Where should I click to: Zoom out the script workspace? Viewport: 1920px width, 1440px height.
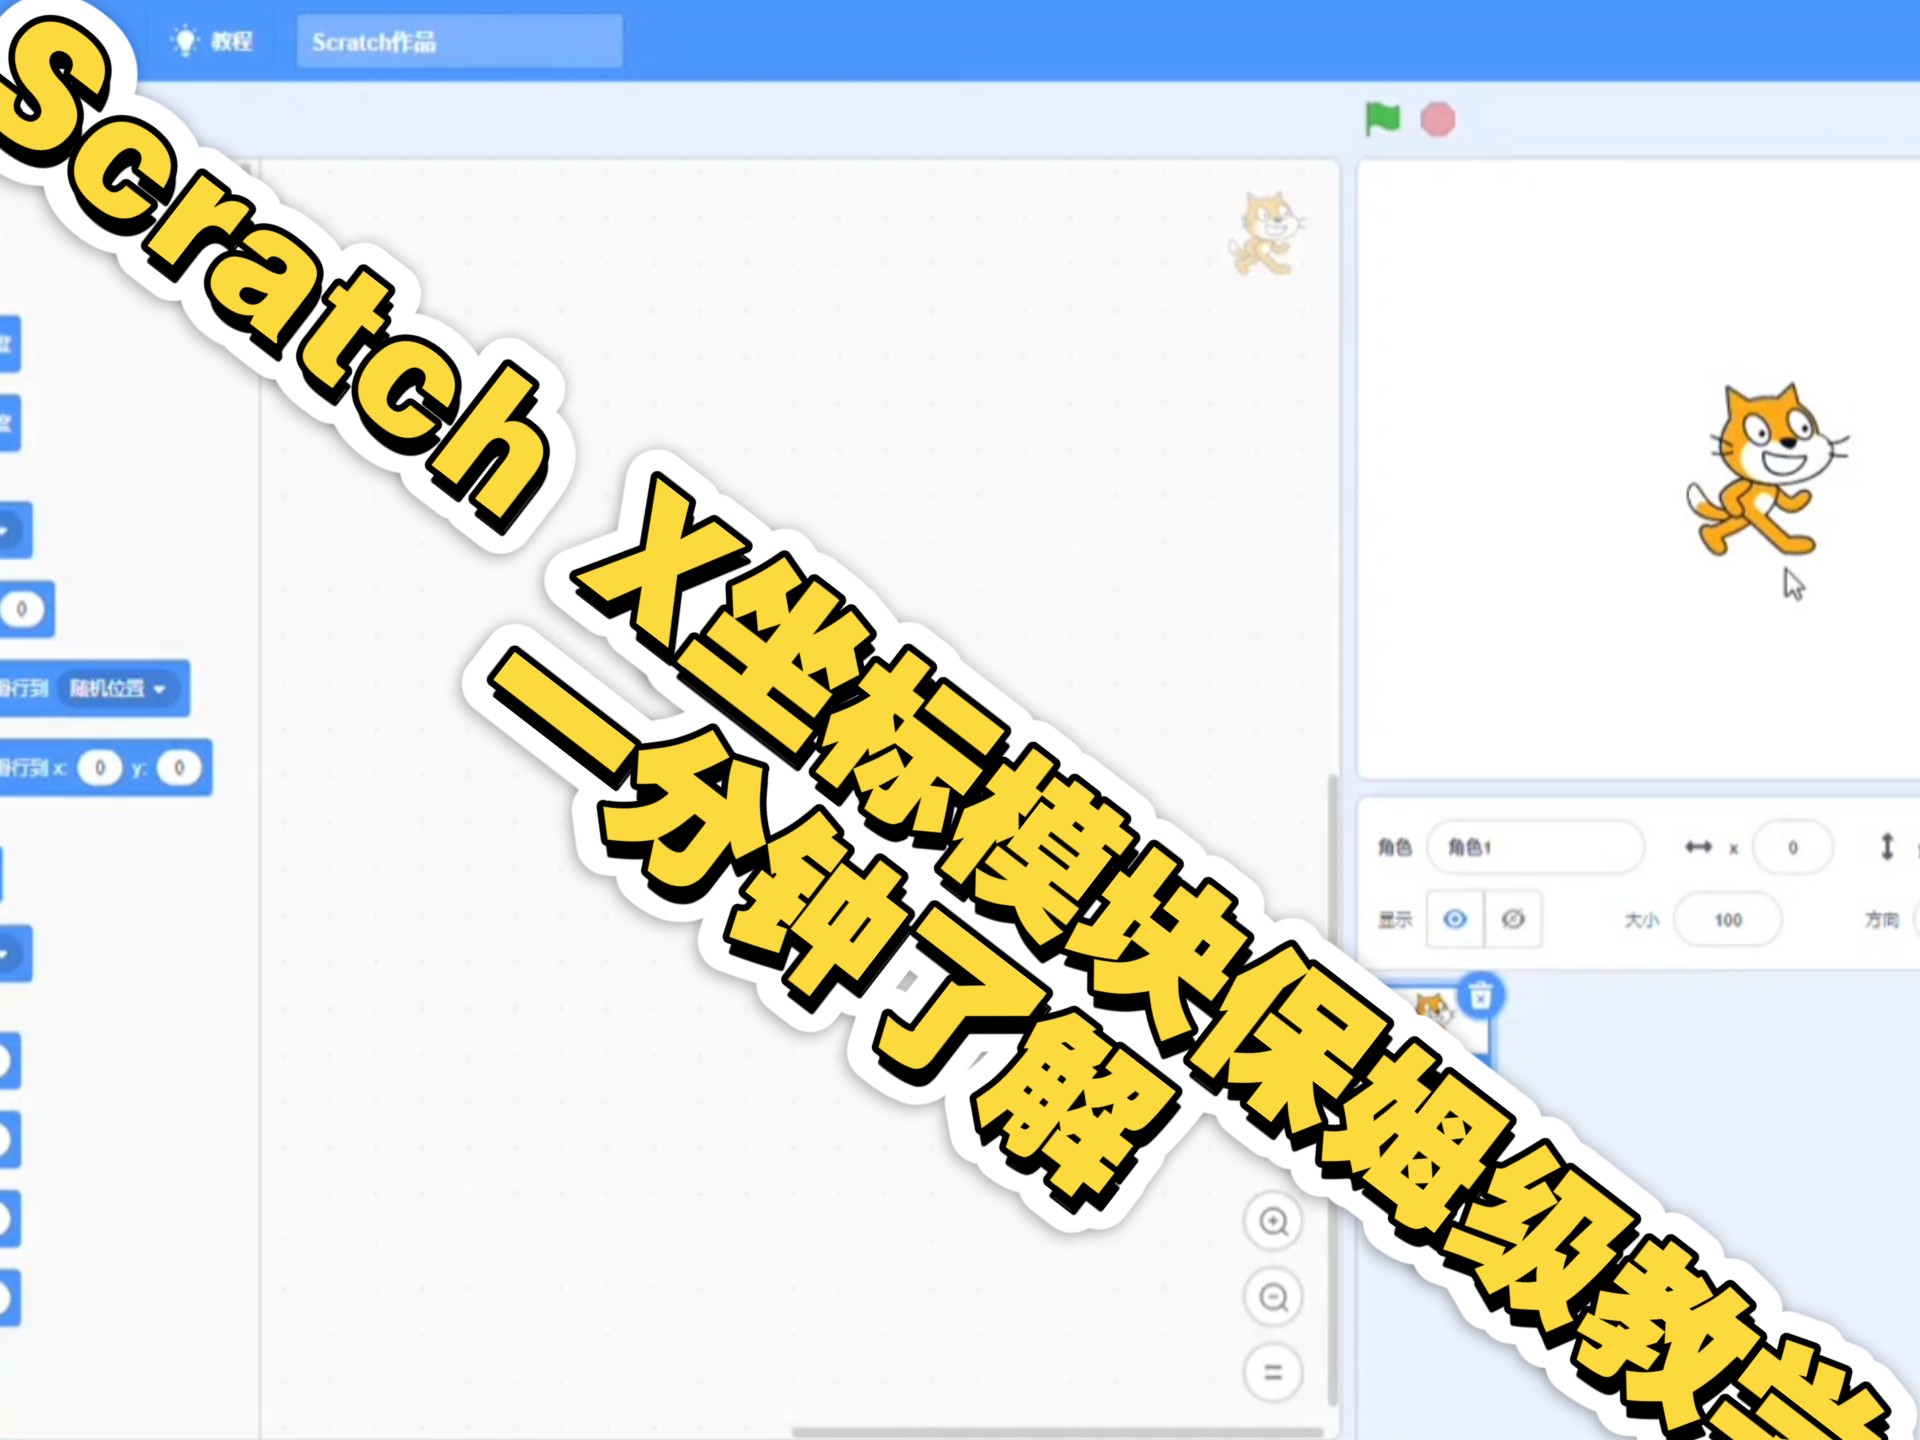(1273, 1297)
